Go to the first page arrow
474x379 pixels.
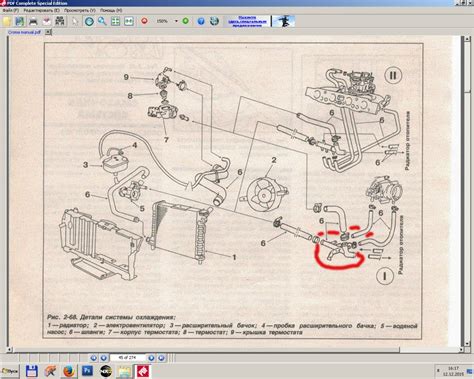[x=93, y=358]
